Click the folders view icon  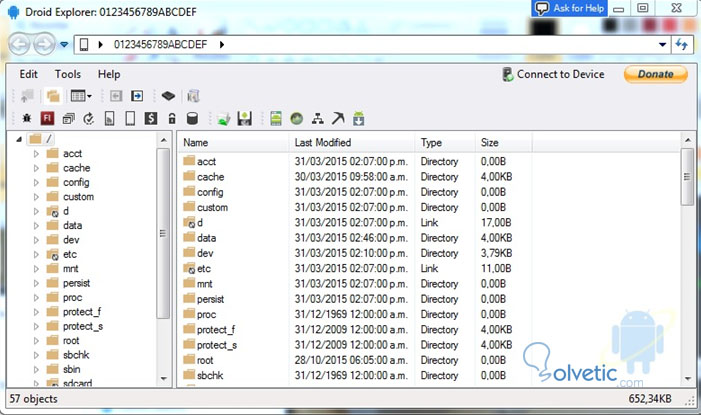[53, 96]
